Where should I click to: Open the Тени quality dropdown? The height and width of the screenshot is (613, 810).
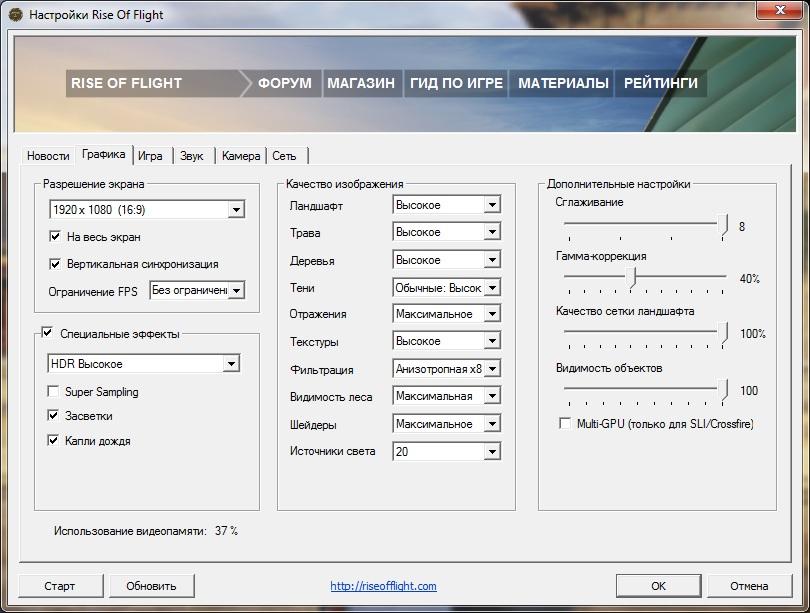(446, 287)
